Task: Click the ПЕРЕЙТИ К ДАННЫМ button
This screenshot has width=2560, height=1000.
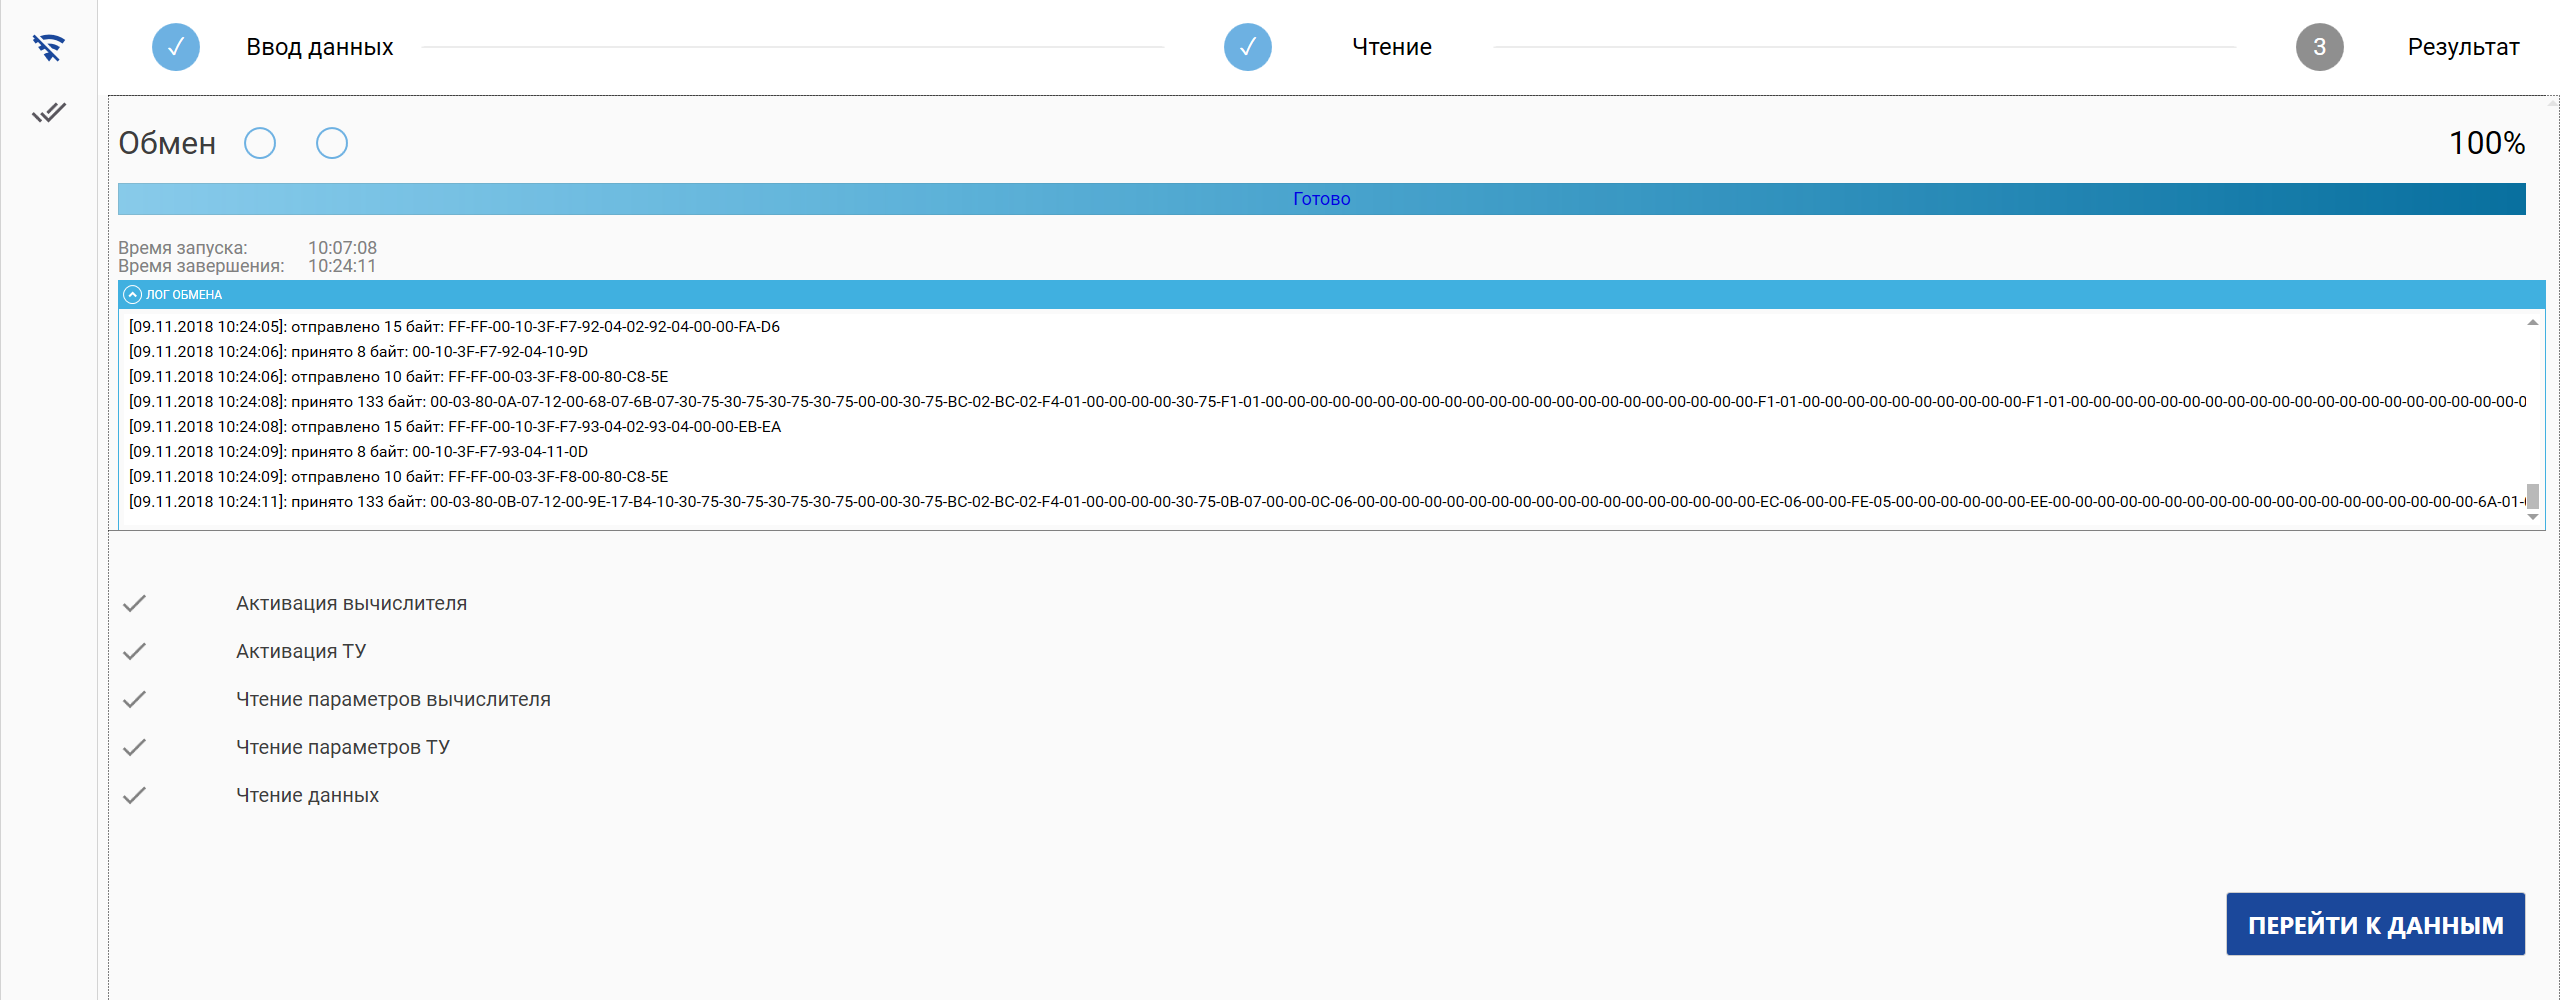Action: pos(2376,924)
